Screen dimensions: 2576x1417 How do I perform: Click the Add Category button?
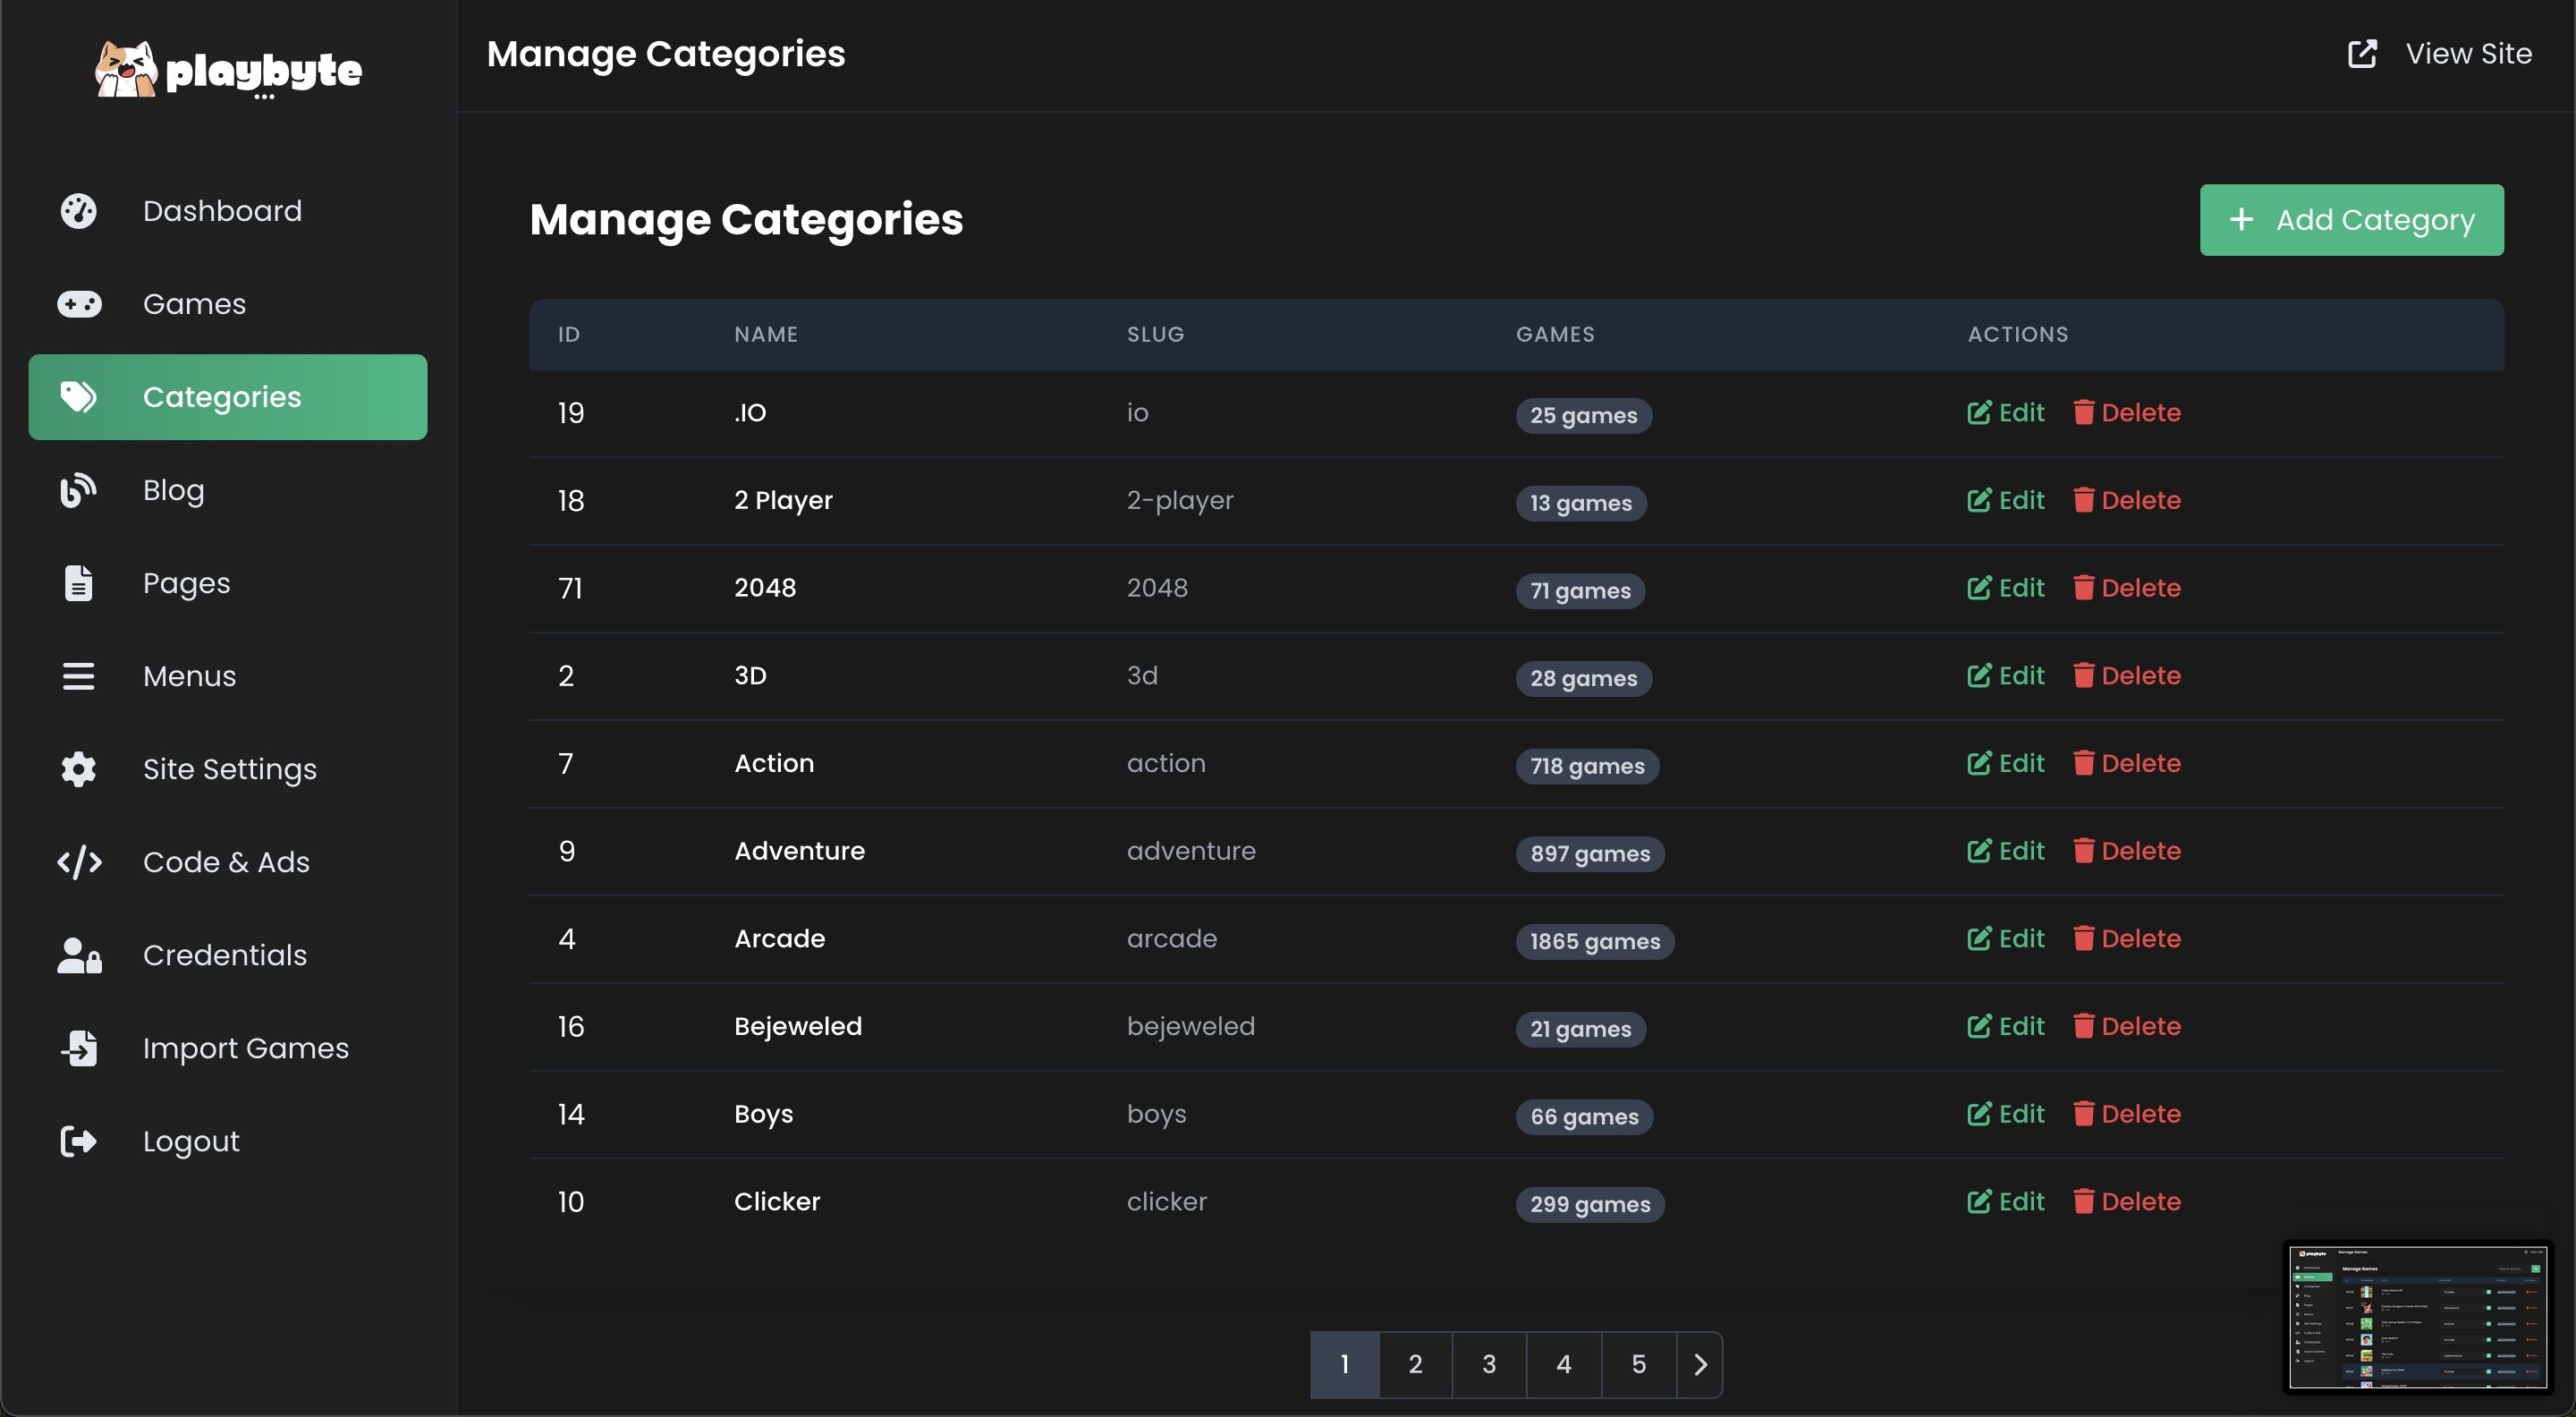click(2351, 220)
